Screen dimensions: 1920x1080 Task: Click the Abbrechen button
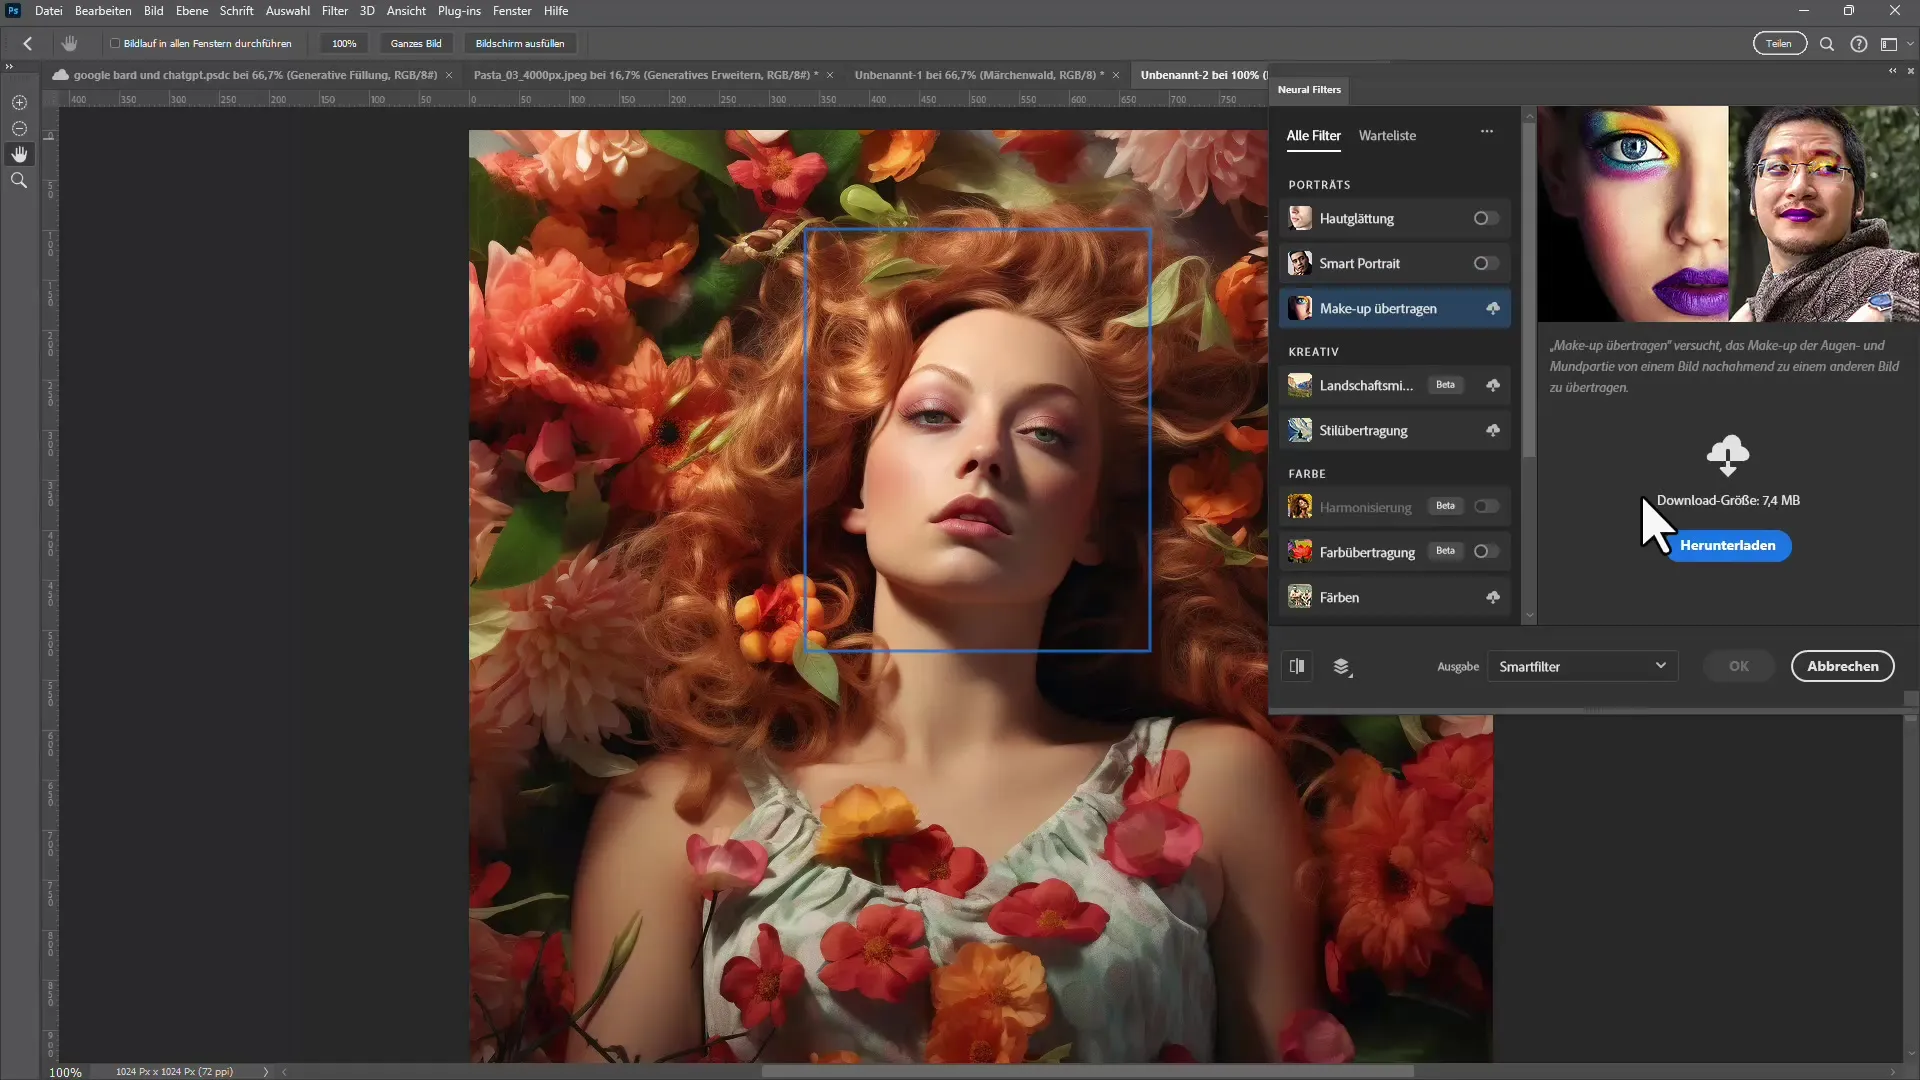[x=1842, y=666]
